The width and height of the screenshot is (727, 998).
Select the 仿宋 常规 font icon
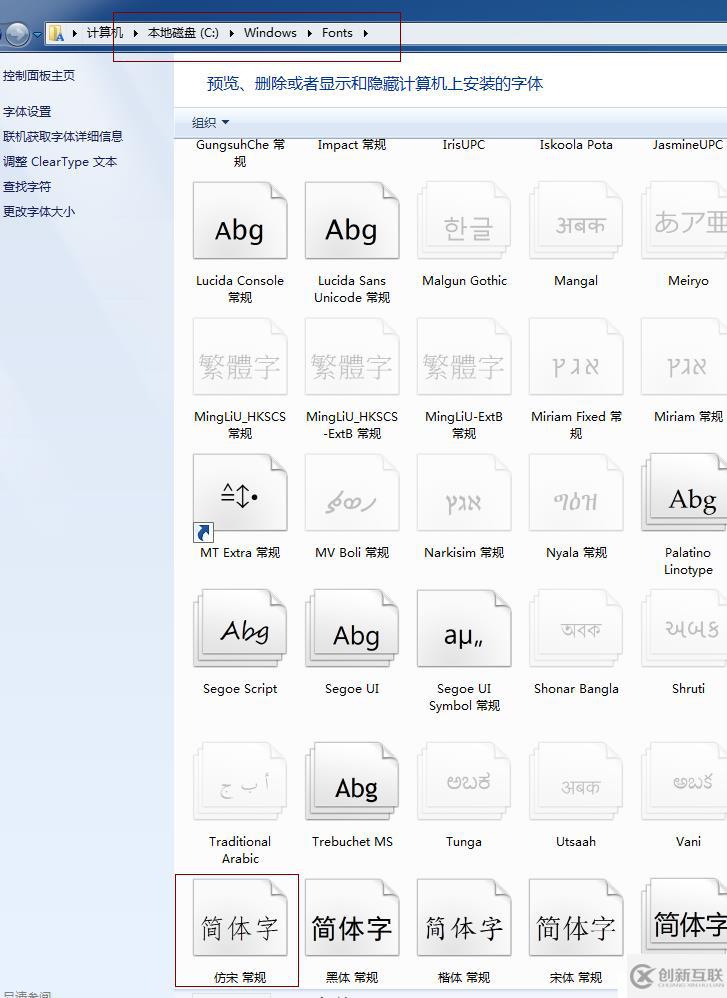point(240,918)
